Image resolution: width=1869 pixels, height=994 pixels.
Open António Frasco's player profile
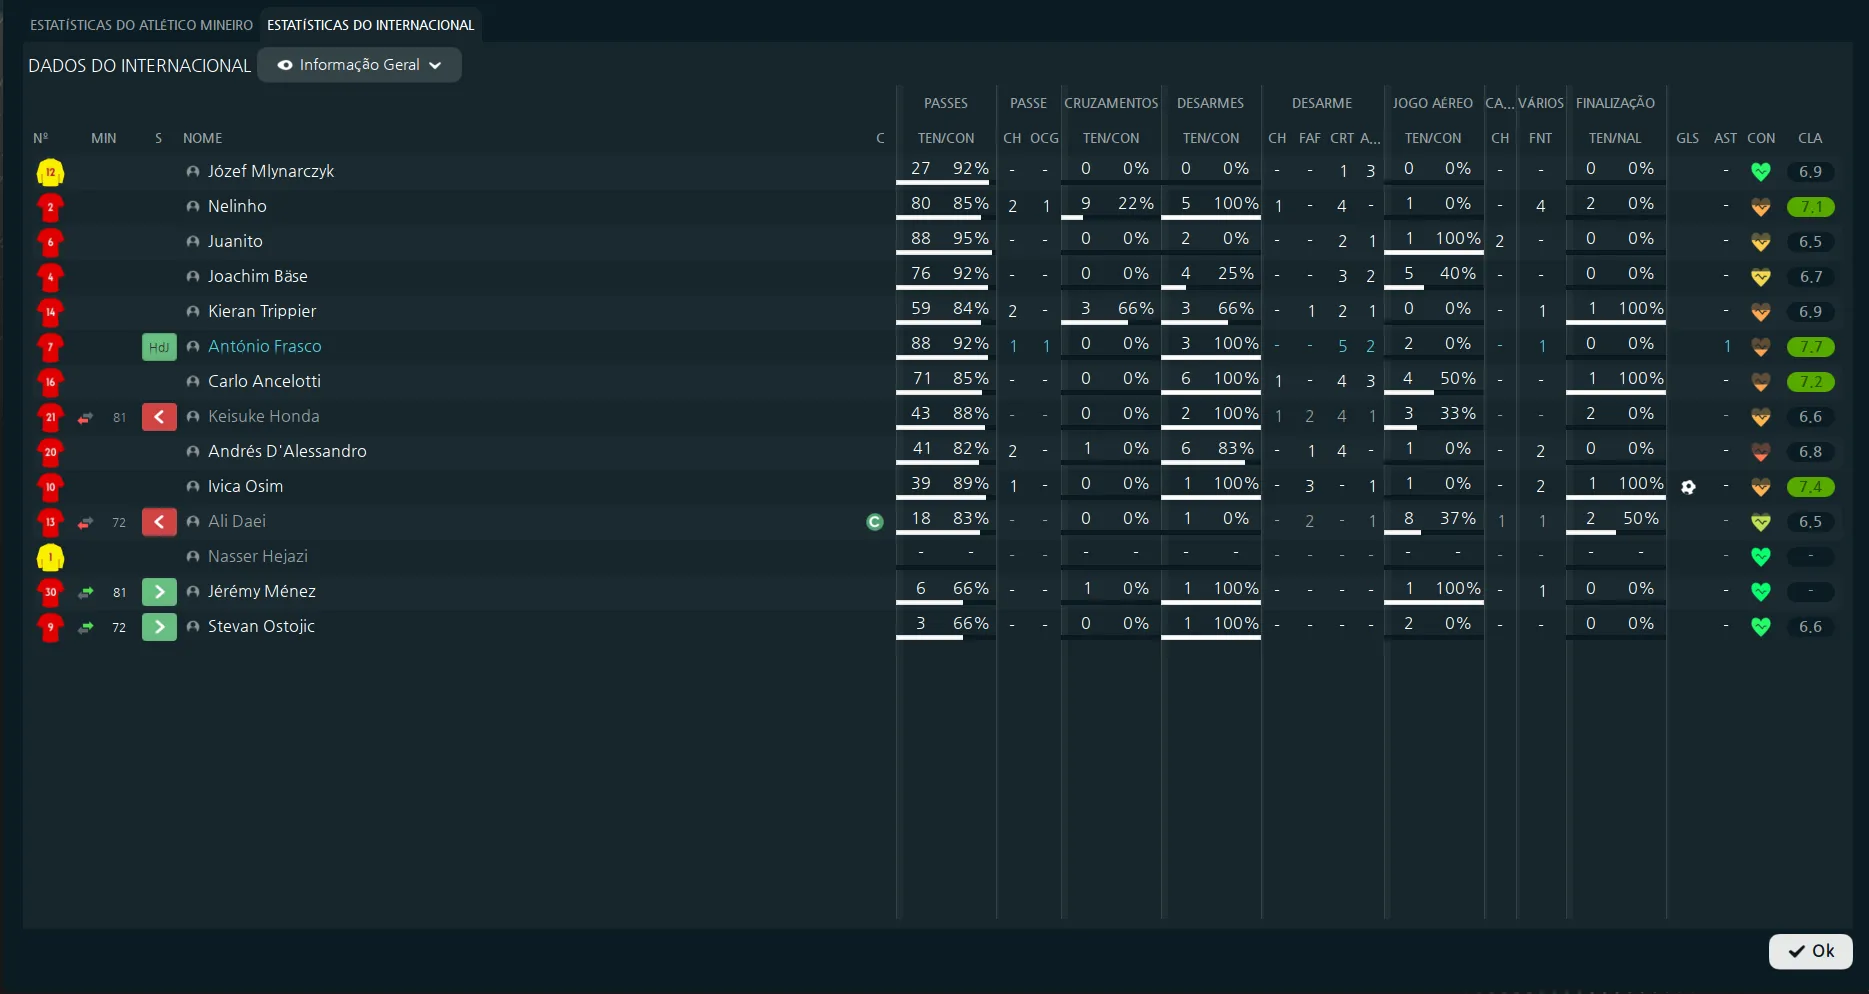265,346
